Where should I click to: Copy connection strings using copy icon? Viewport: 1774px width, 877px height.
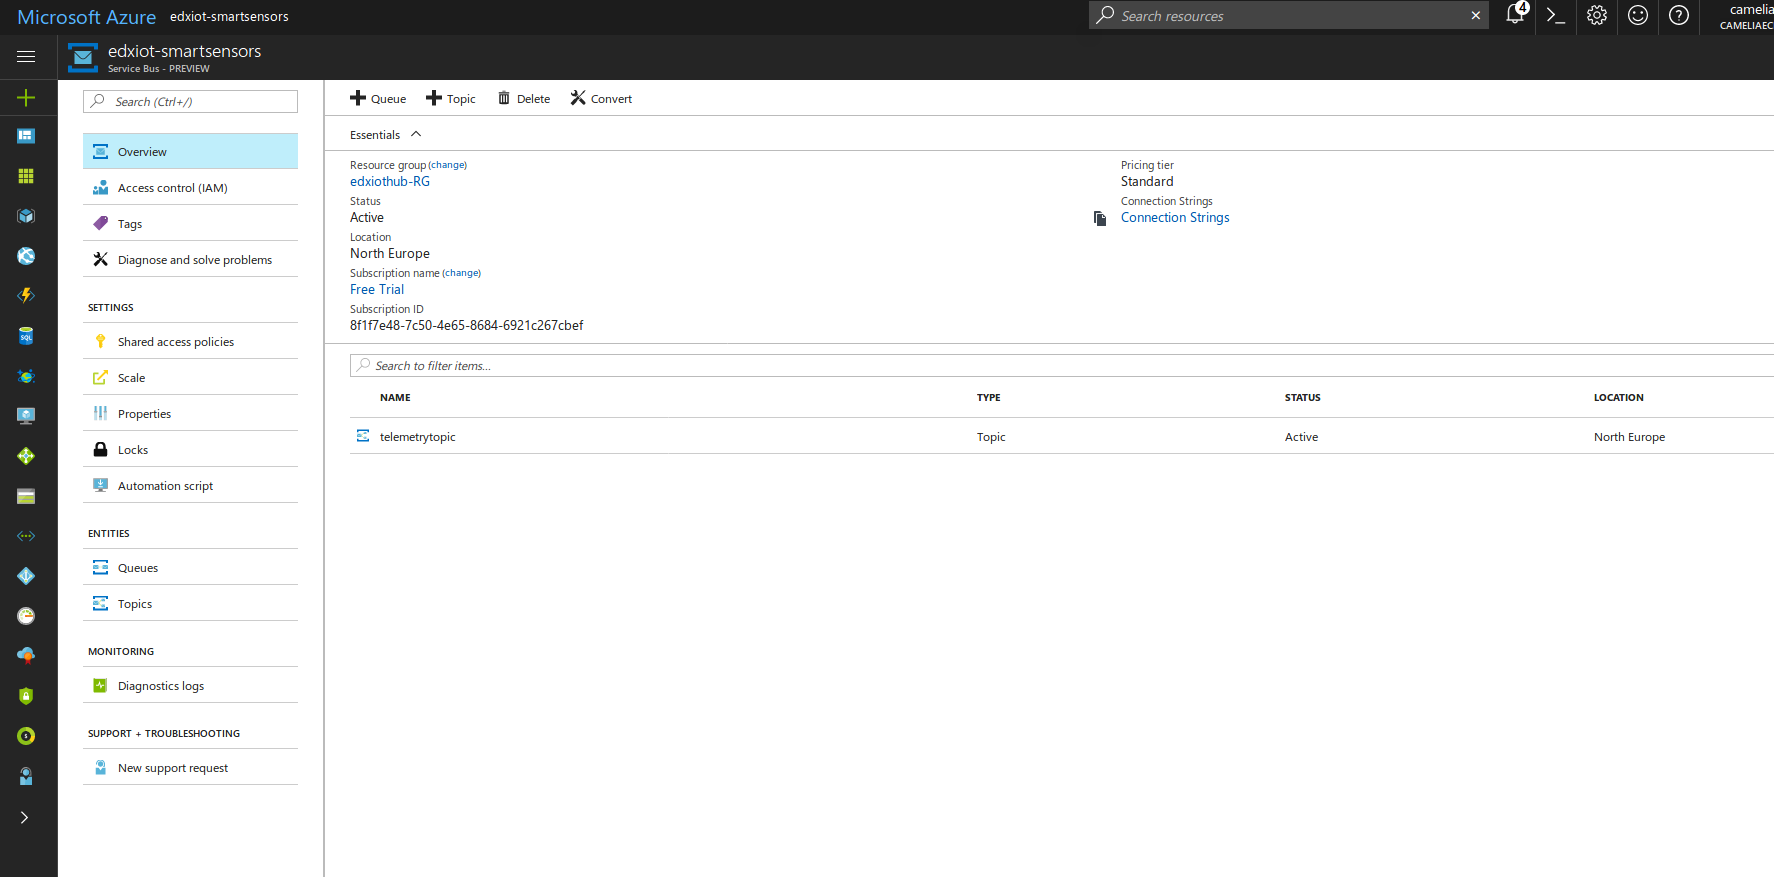pyautogui.click(x=1100, y=218)
